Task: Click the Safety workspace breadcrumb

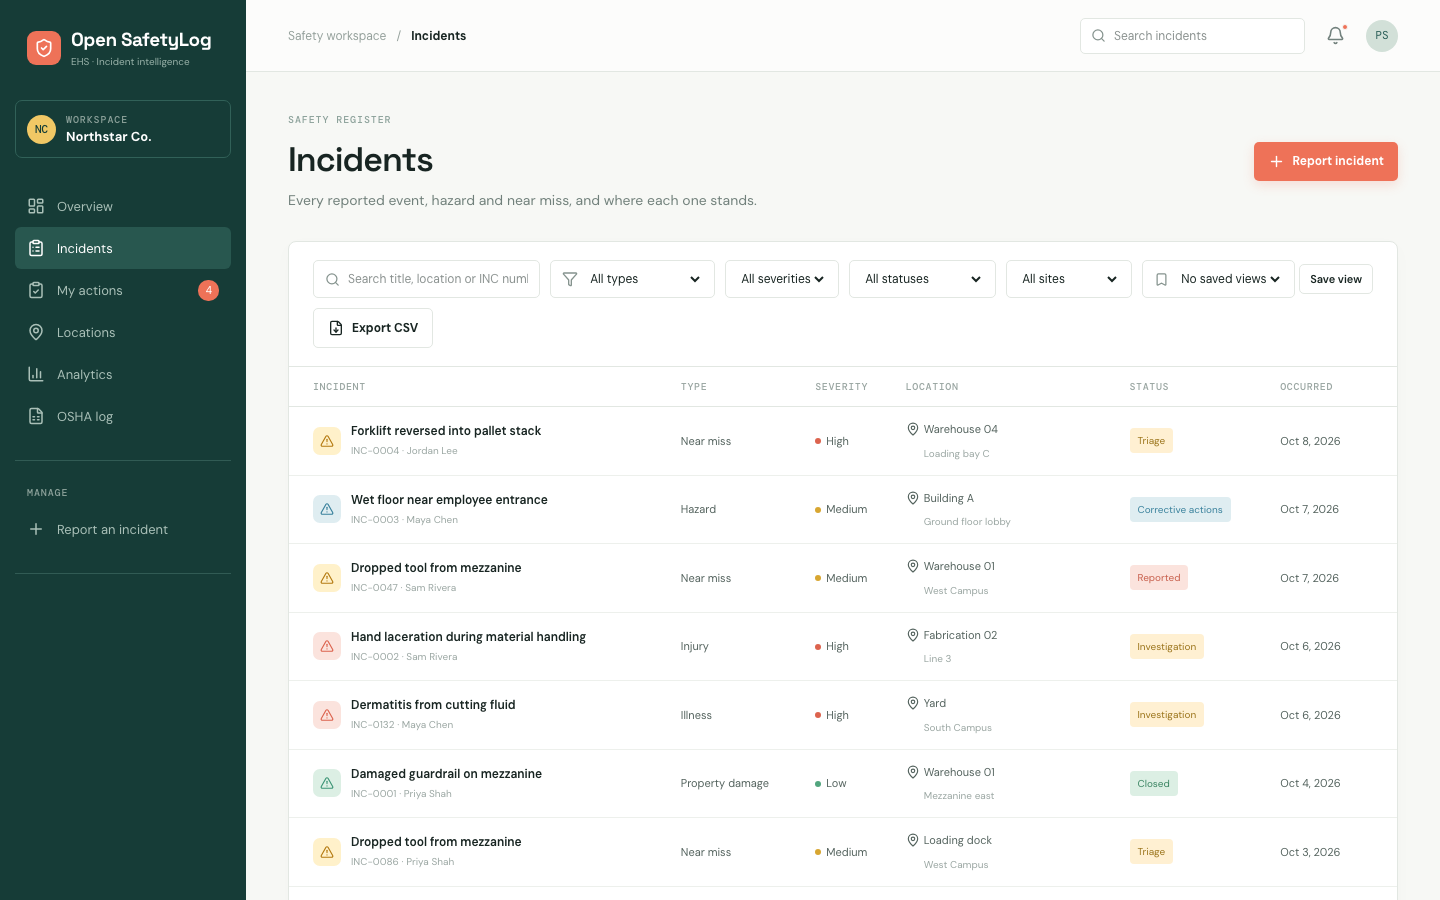Action: tap(337, 36)
